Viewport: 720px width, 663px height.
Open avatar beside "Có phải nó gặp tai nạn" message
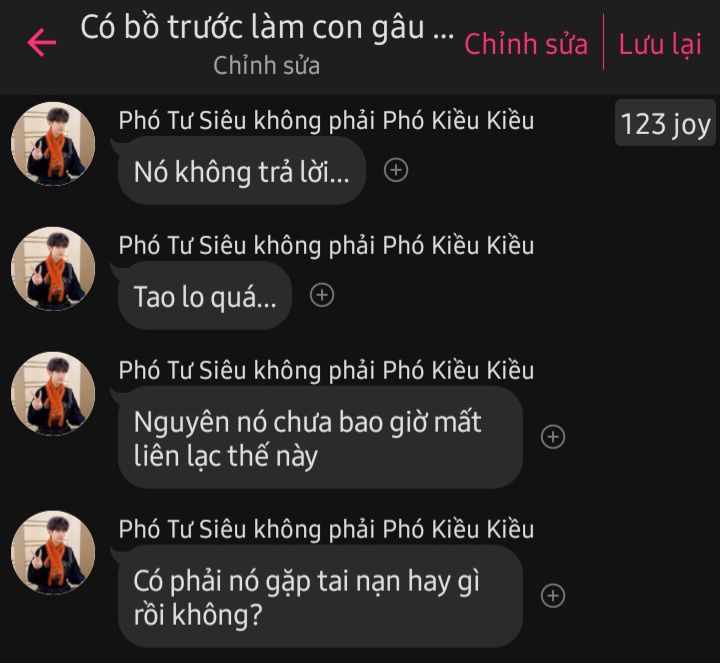tap(53, 553)
